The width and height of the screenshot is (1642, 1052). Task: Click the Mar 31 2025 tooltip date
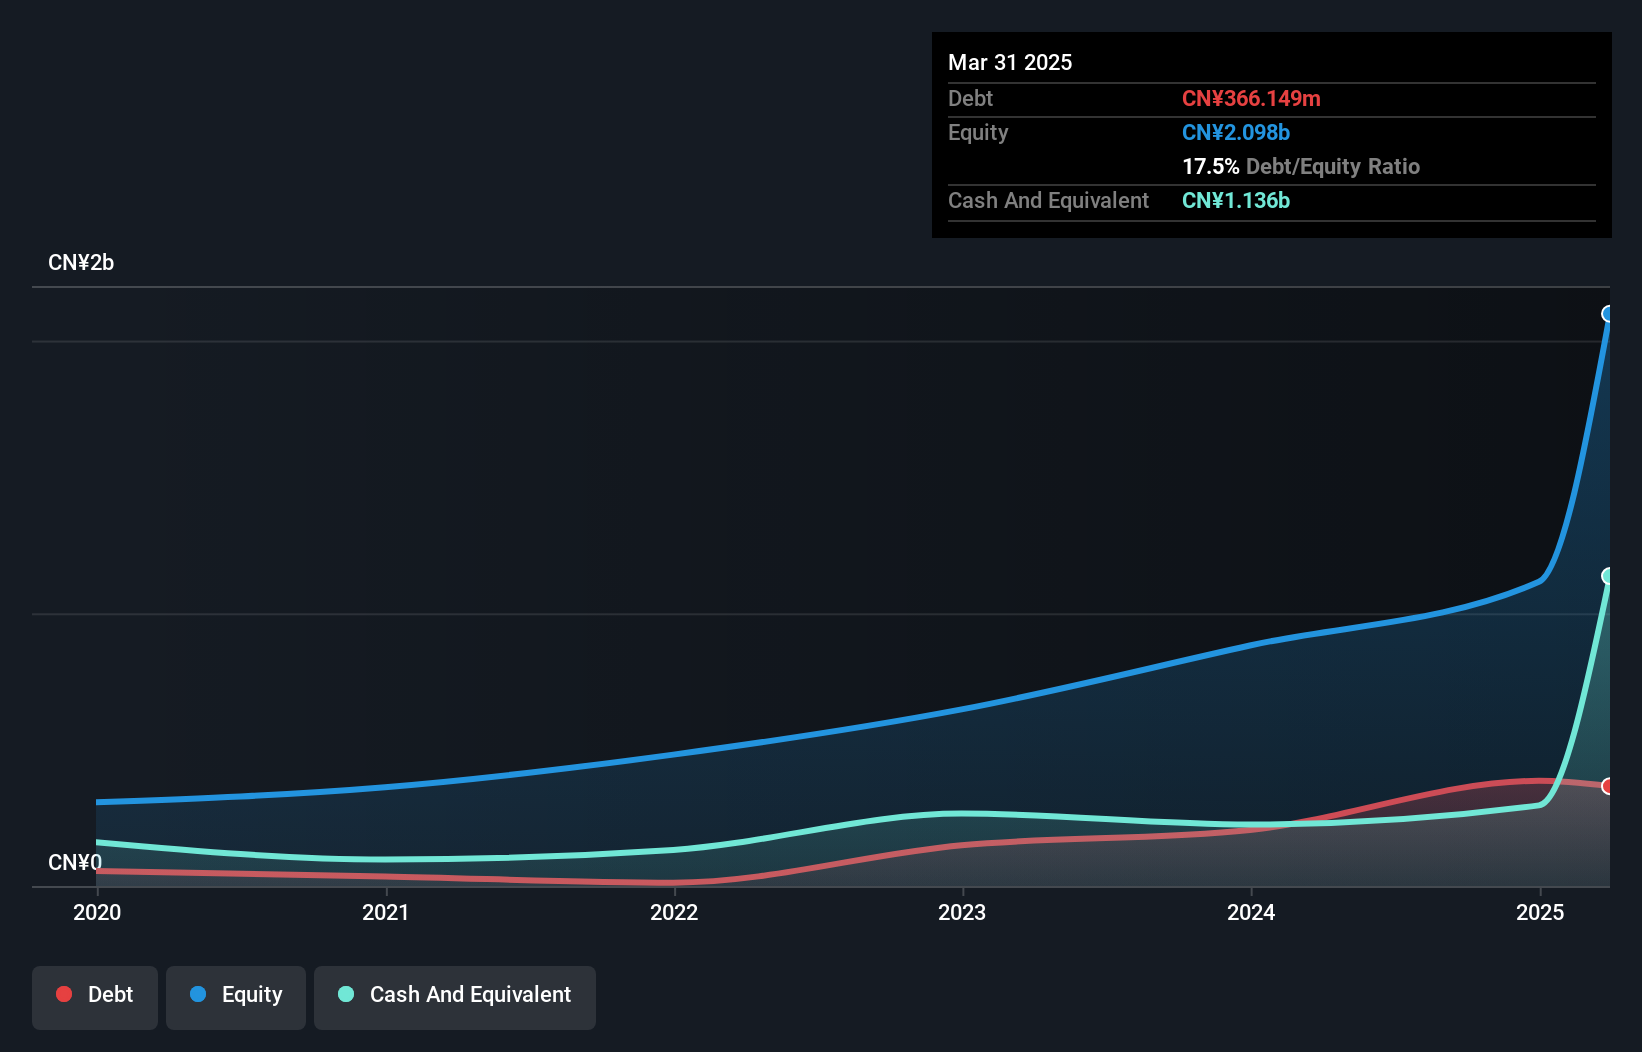[1010, 63]
